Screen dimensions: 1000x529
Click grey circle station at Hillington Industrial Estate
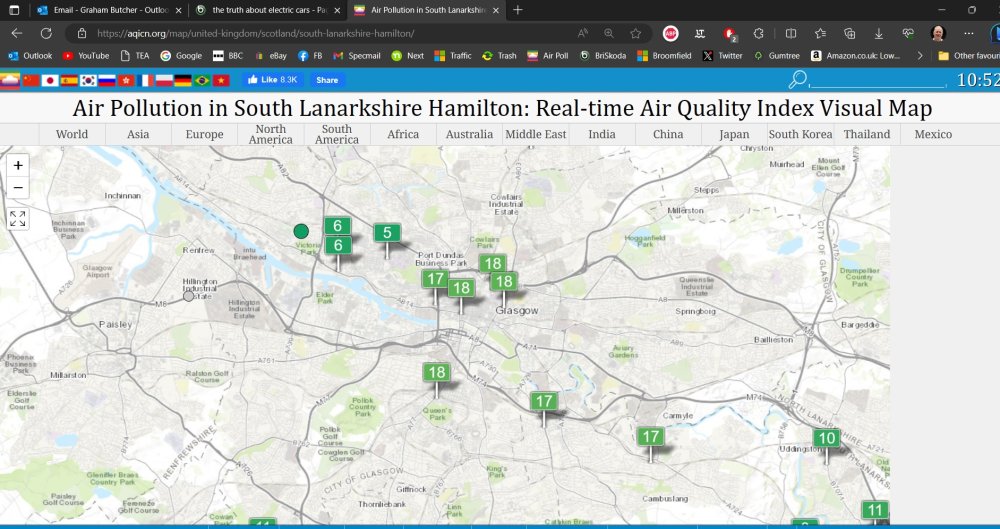click(188, 296)
